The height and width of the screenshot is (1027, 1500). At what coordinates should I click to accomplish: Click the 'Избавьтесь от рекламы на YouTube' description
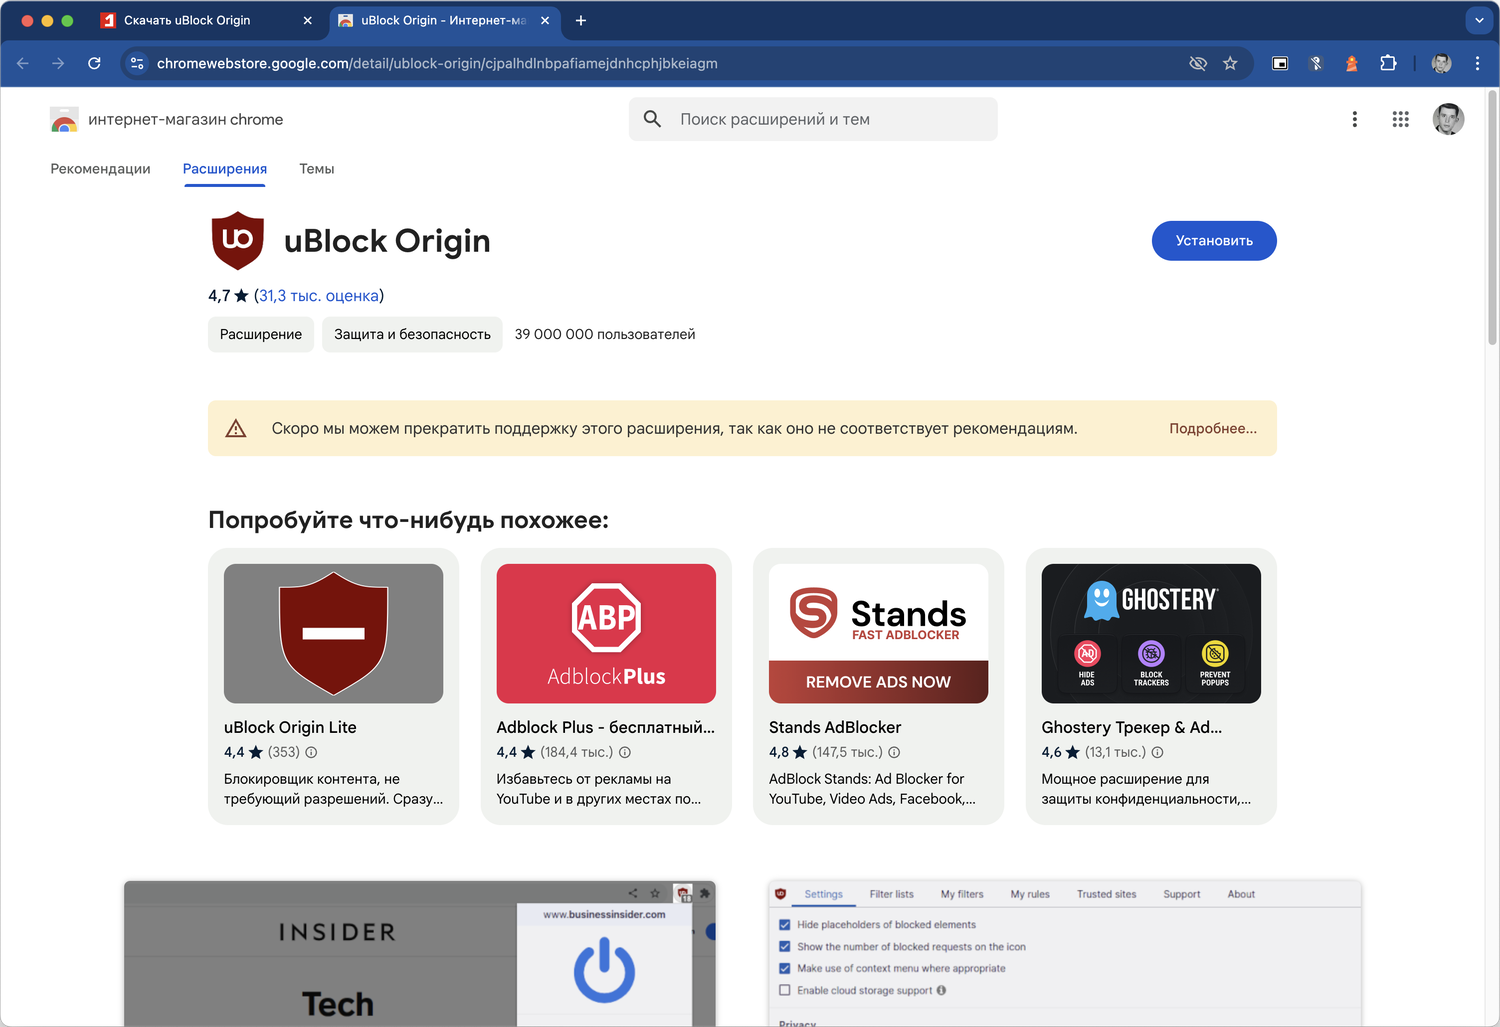[599, 789]
